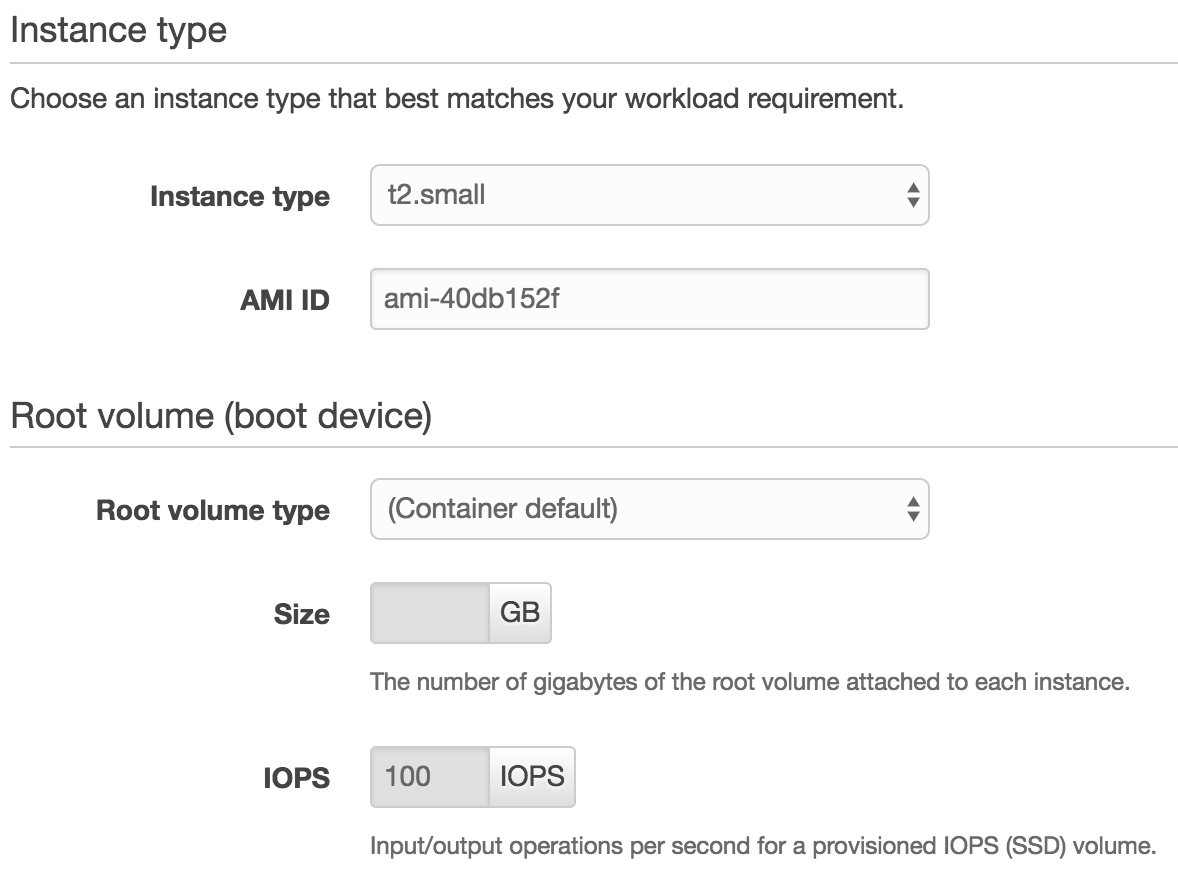Click the arrows icon on Instance type selector
The width and height of the screenshot is (1178, 876).
913,195
